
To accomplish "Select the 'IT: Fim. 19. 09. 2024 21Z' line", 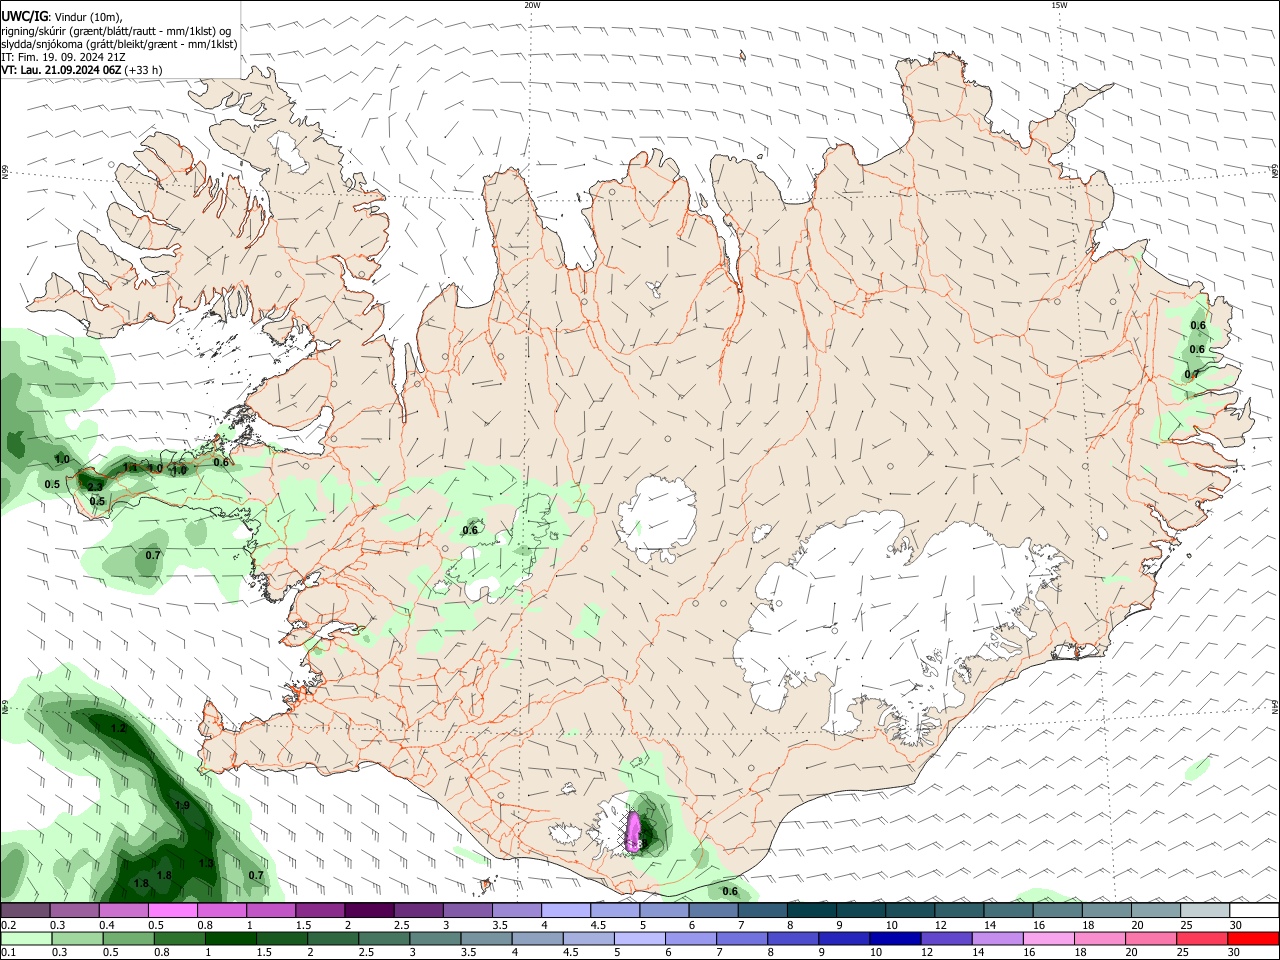I will tap(63, 57).
